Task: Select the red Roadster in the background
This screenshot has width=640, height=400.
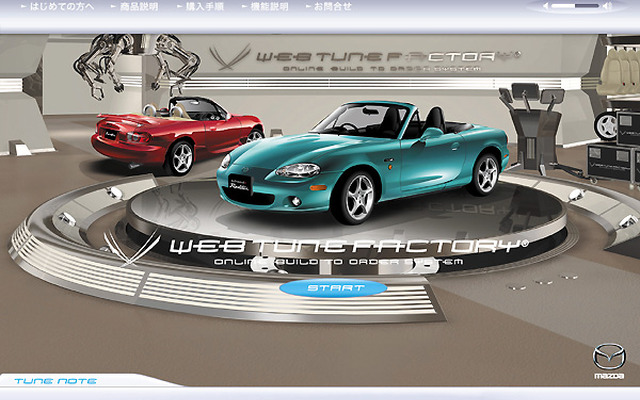Action: click(x=176, y=136)
